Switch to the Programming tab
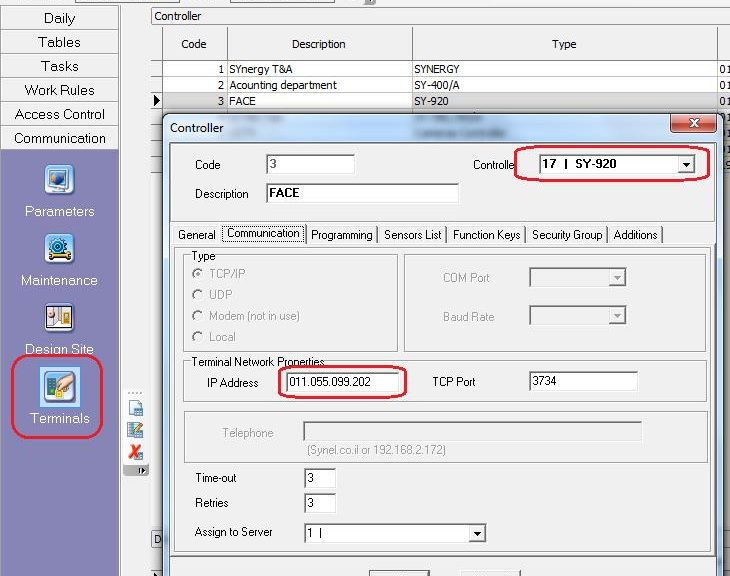 (x=341, y=235)
